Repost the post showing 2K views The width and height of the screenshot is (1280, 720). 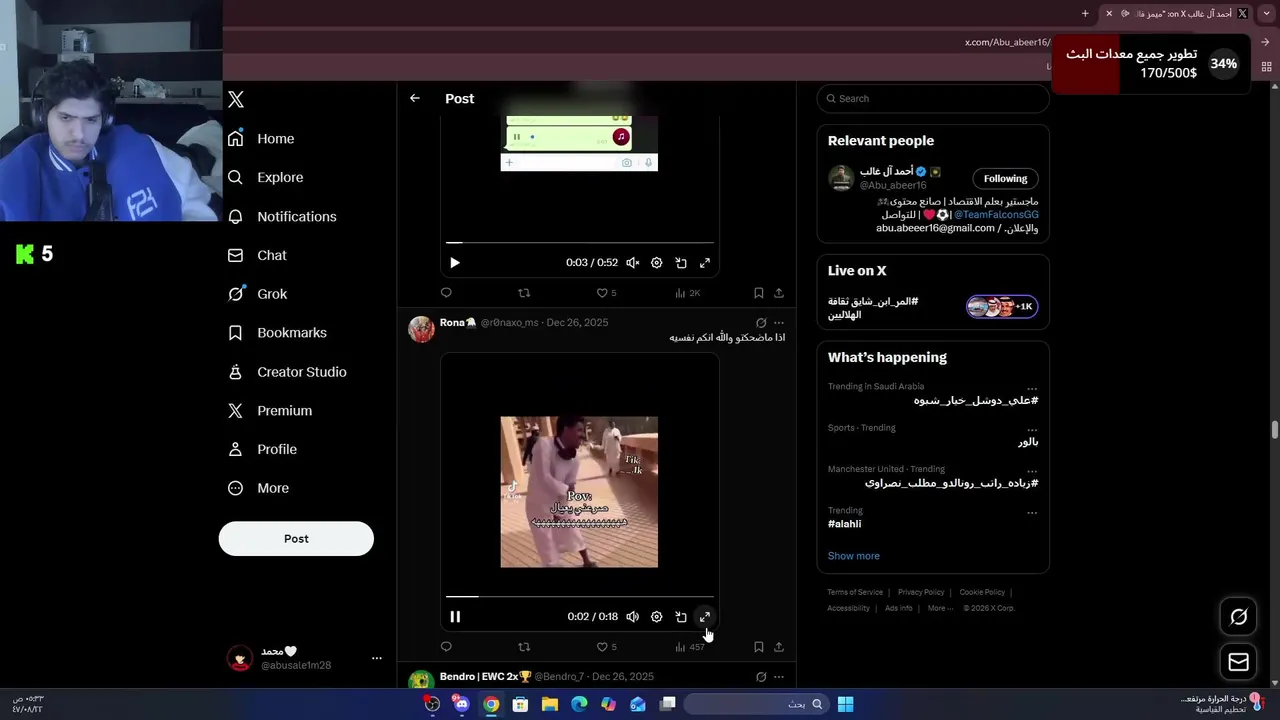pyautogui.click(x=524, y=293)
